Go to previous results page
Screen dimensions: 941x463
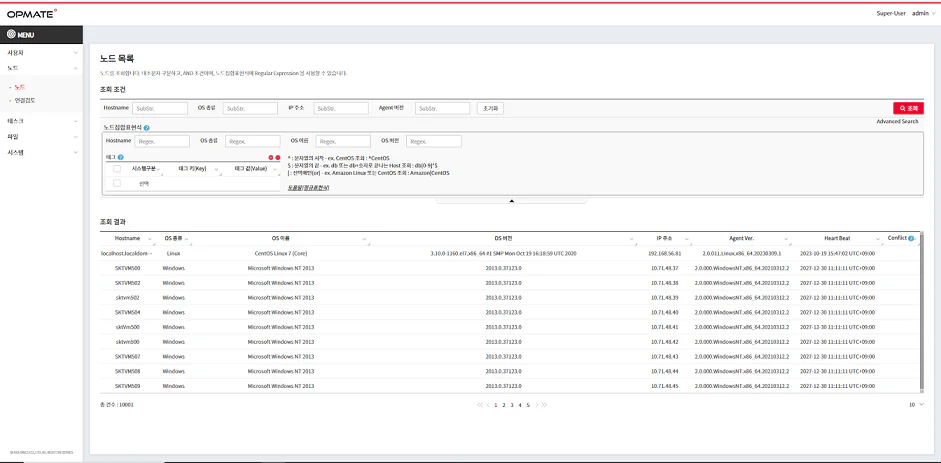(x=488, y=405)
